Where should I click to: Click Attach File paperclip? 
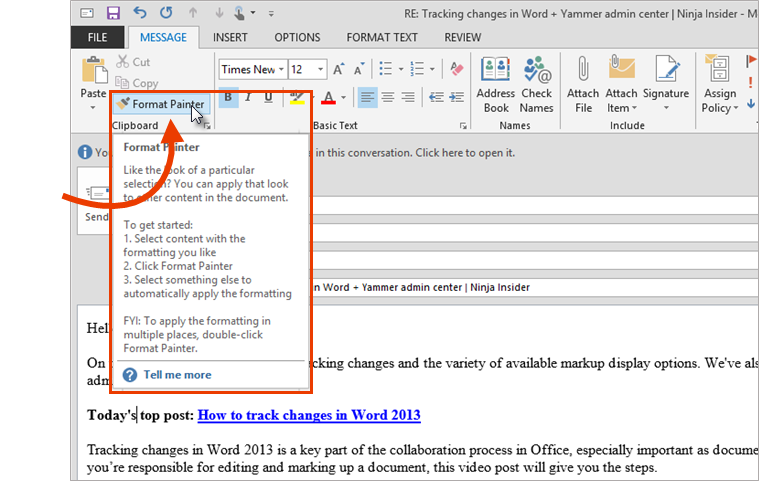pyautogui.click(x=583, y=85)
